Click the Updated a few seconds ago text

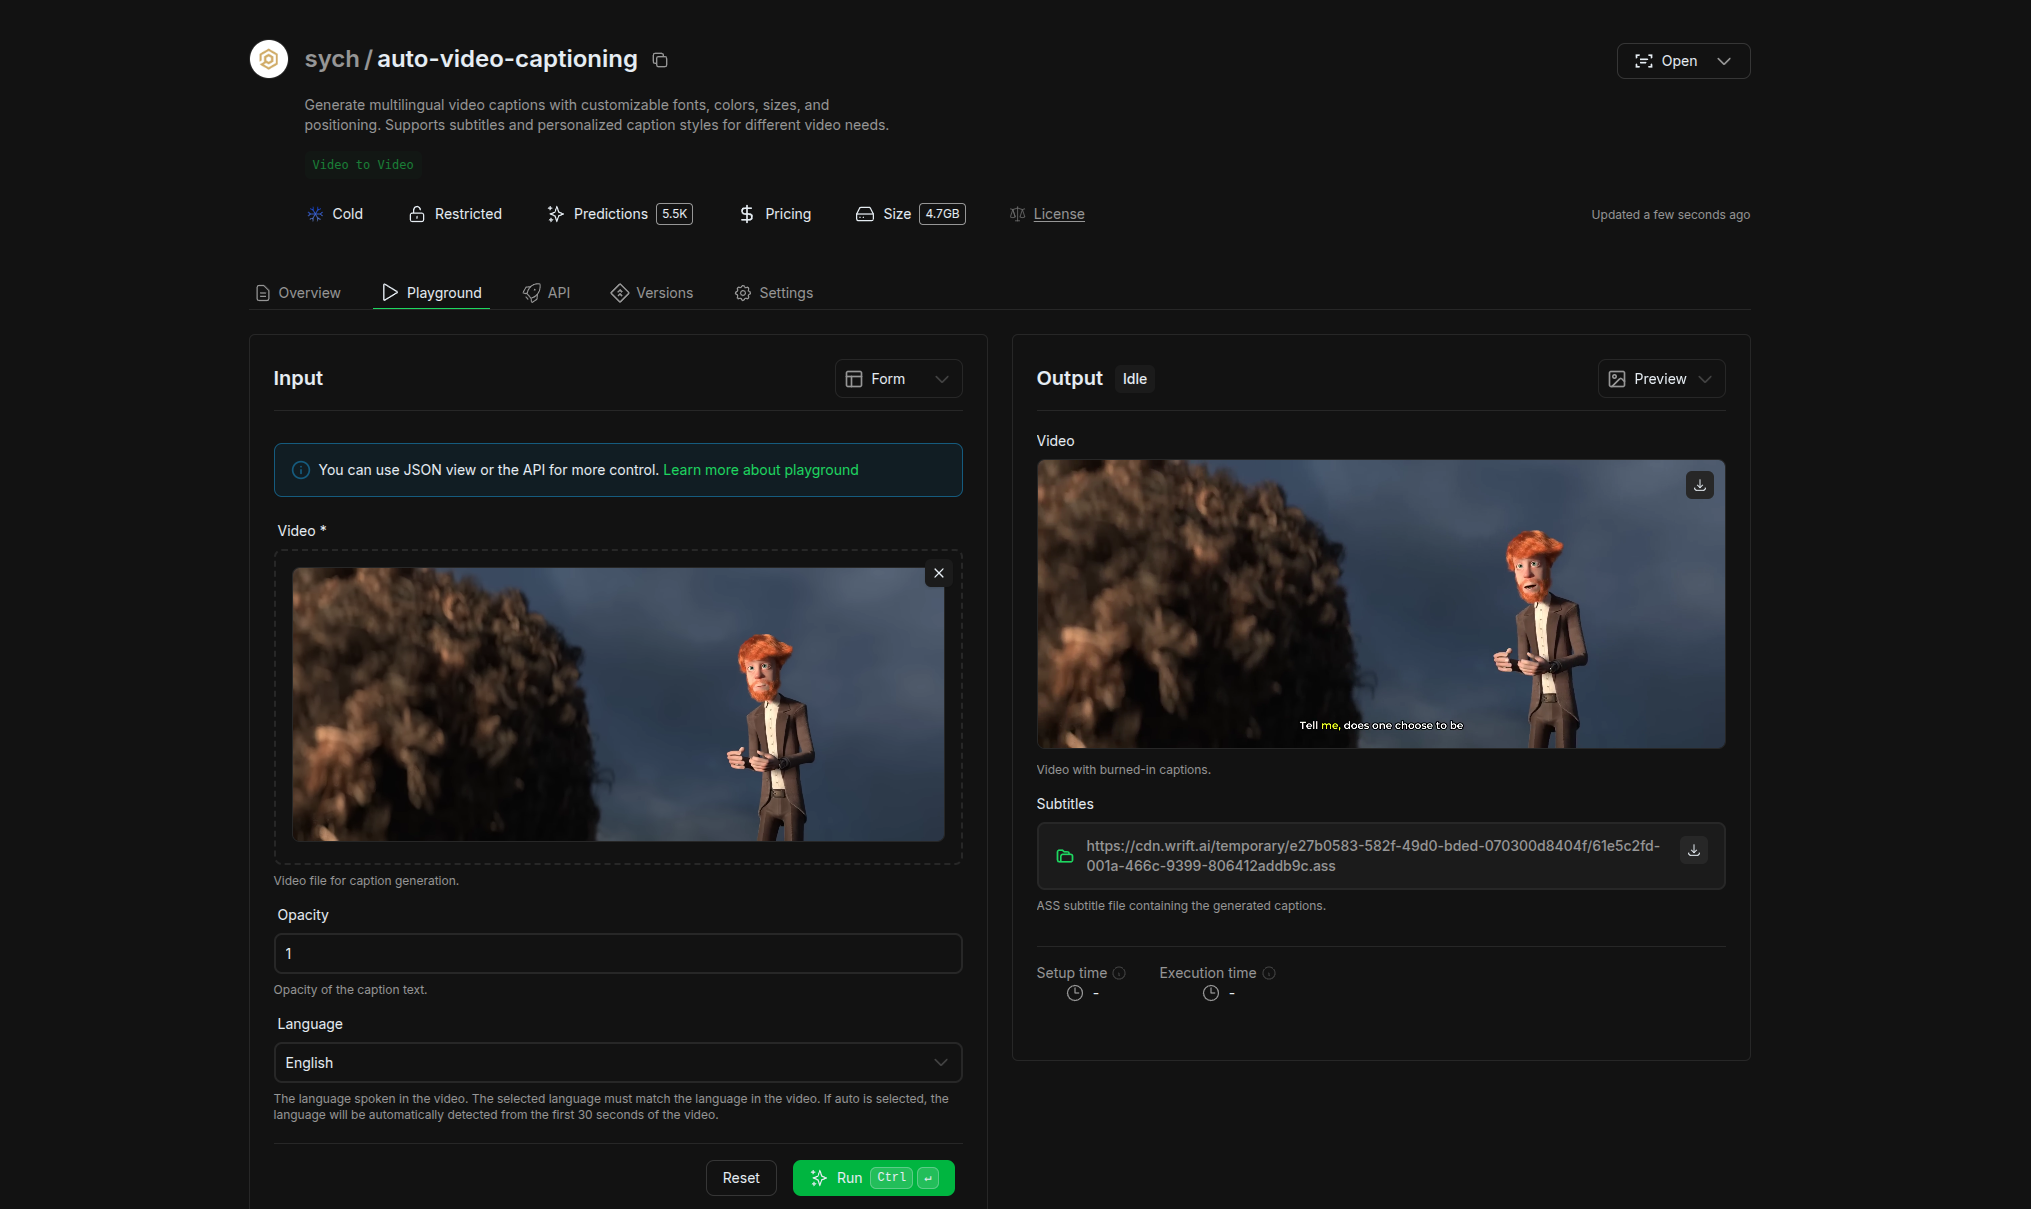pos(1670,215)
